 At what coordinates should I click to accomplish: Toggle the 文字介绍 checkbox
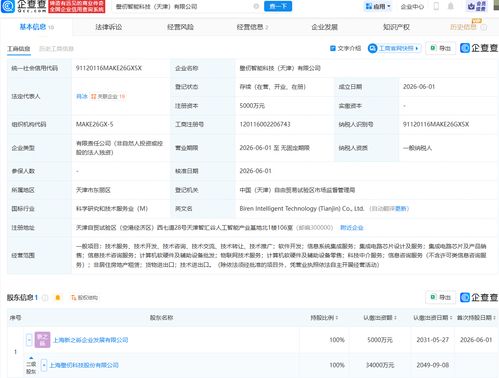pos(332,48)
